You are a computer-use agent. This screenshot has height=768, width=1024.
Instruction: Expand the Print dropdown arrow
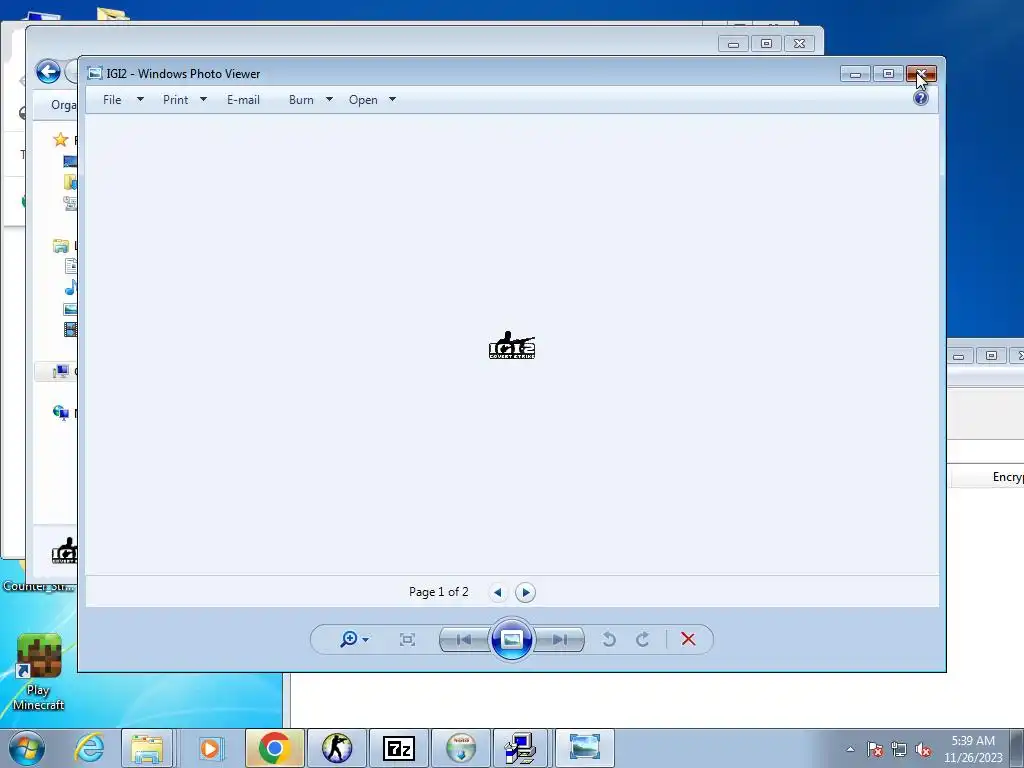203,99
